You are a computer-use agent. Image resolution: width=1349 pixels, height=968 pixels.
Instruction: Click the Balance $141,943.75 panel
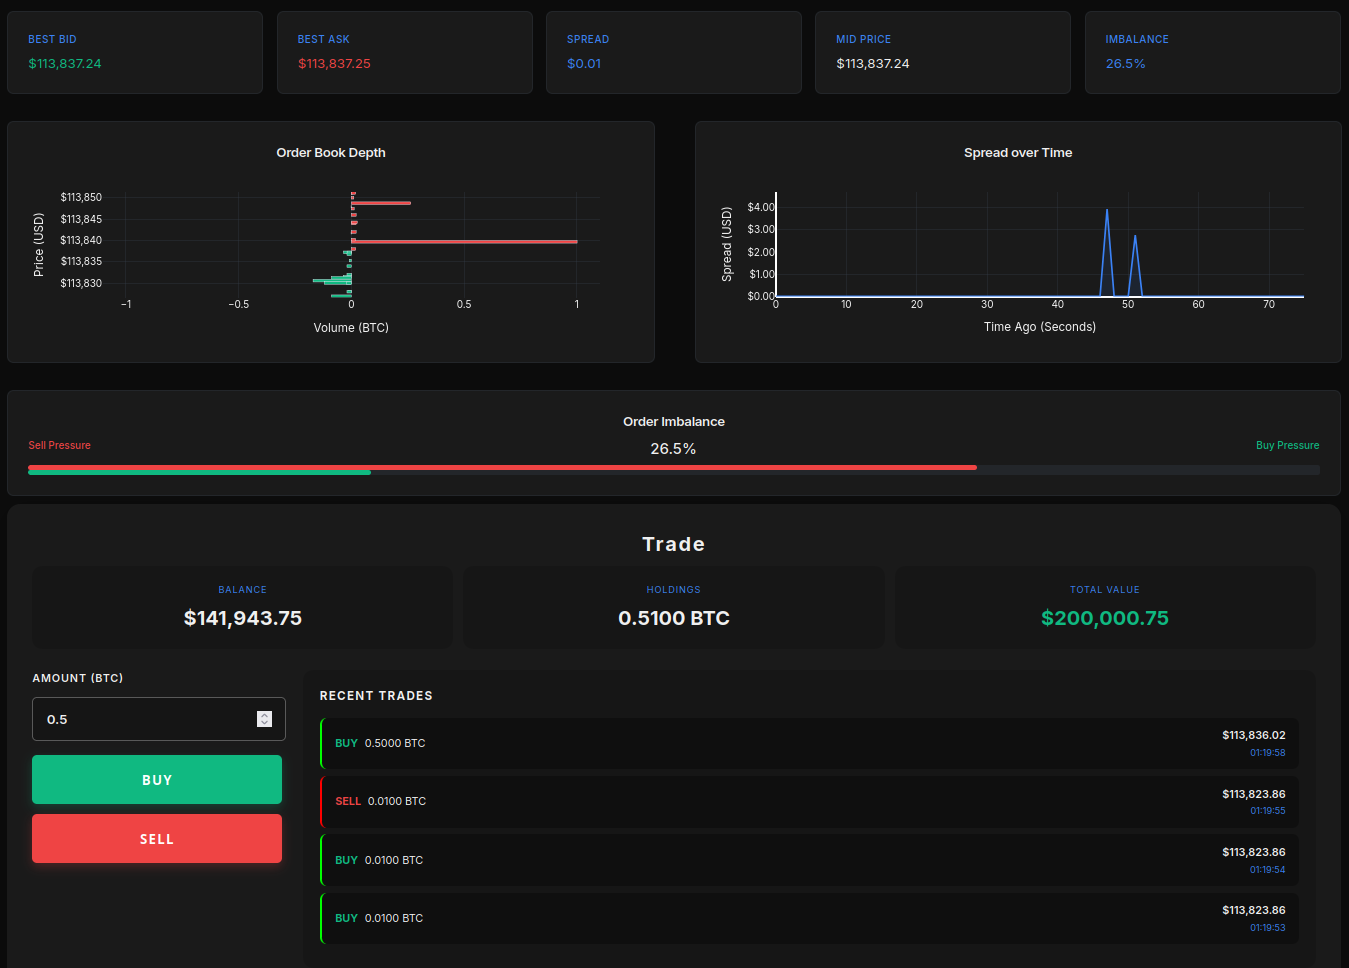pyautogui.click(x=243, y=608)
